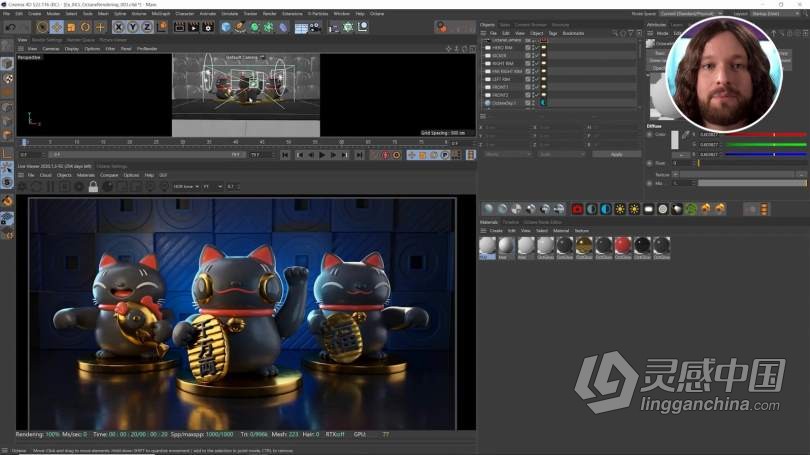
Task: Toggle the checkbox on FRONT2 row
Action: [x=527, y=95]
